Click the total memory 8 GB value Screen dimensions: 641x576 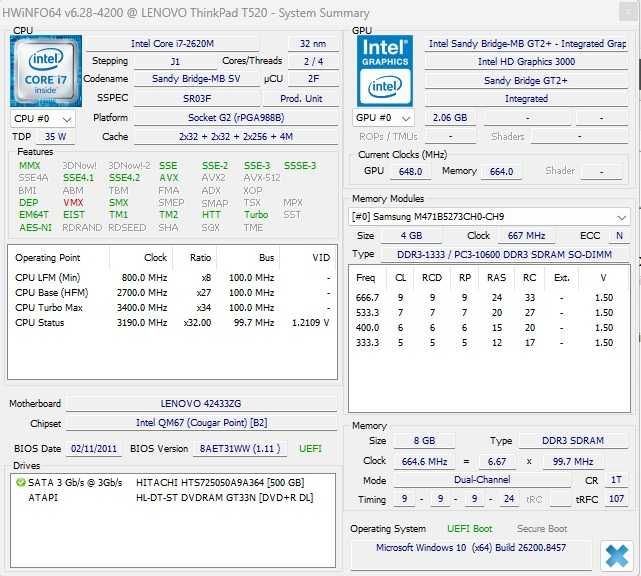(x=424, y=441)
